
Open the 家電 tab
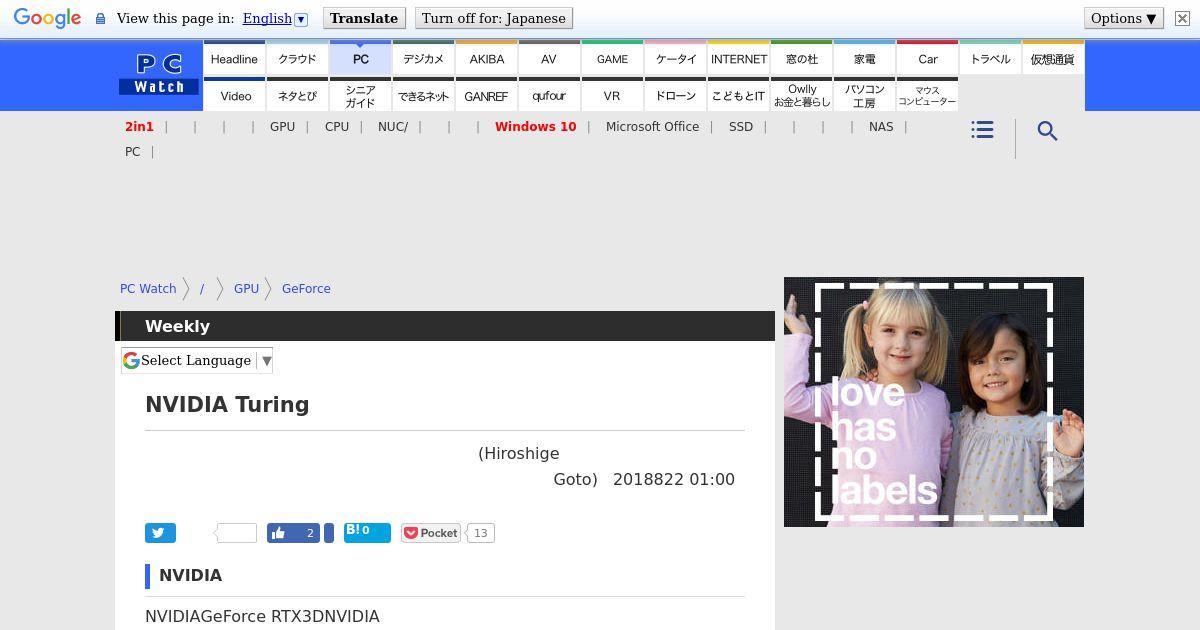[x=864, y=58]
